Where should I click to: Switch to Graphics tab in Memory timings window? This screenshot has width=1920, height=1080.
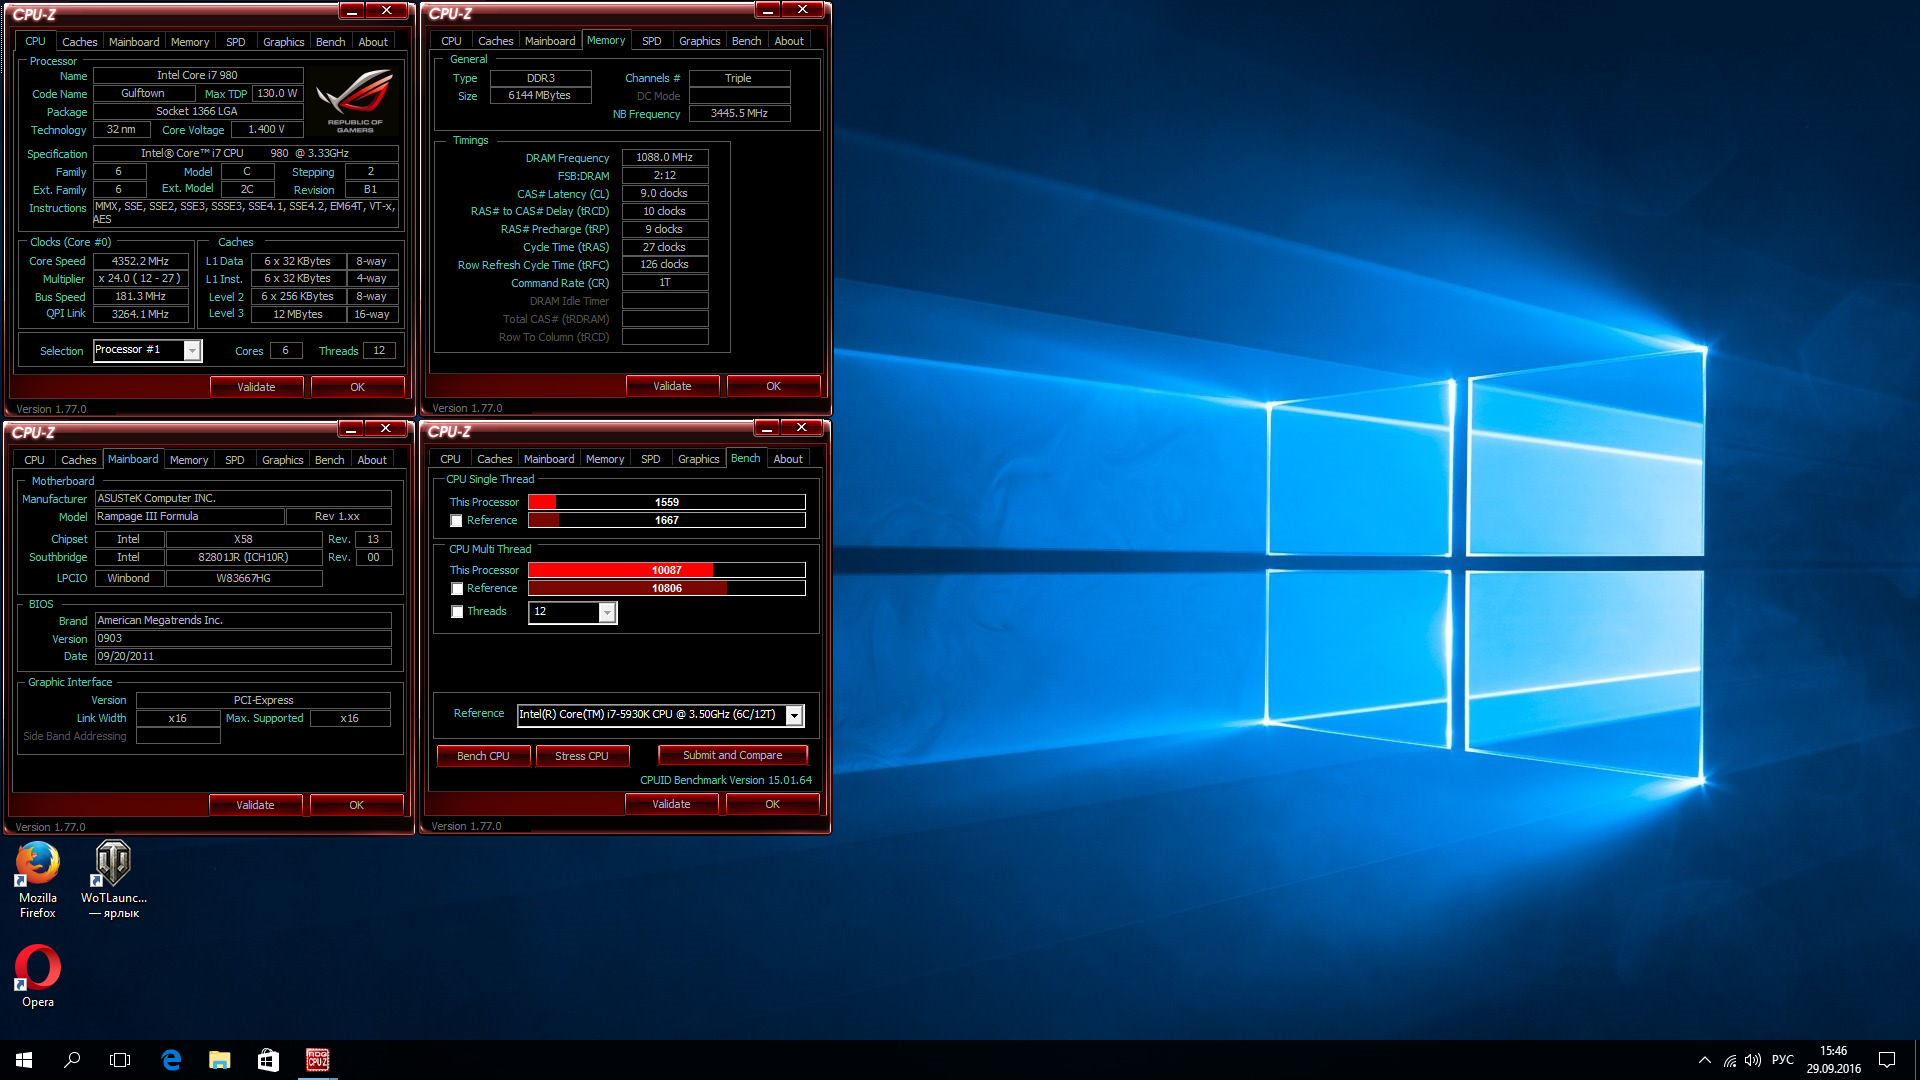699,41
